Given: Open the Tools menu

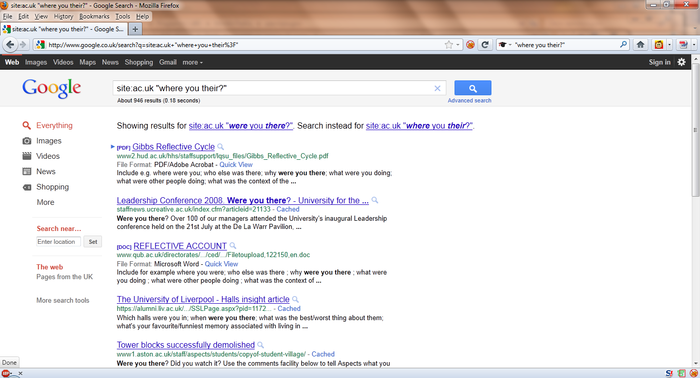Looking at the screenshot, I should [123, 17].
